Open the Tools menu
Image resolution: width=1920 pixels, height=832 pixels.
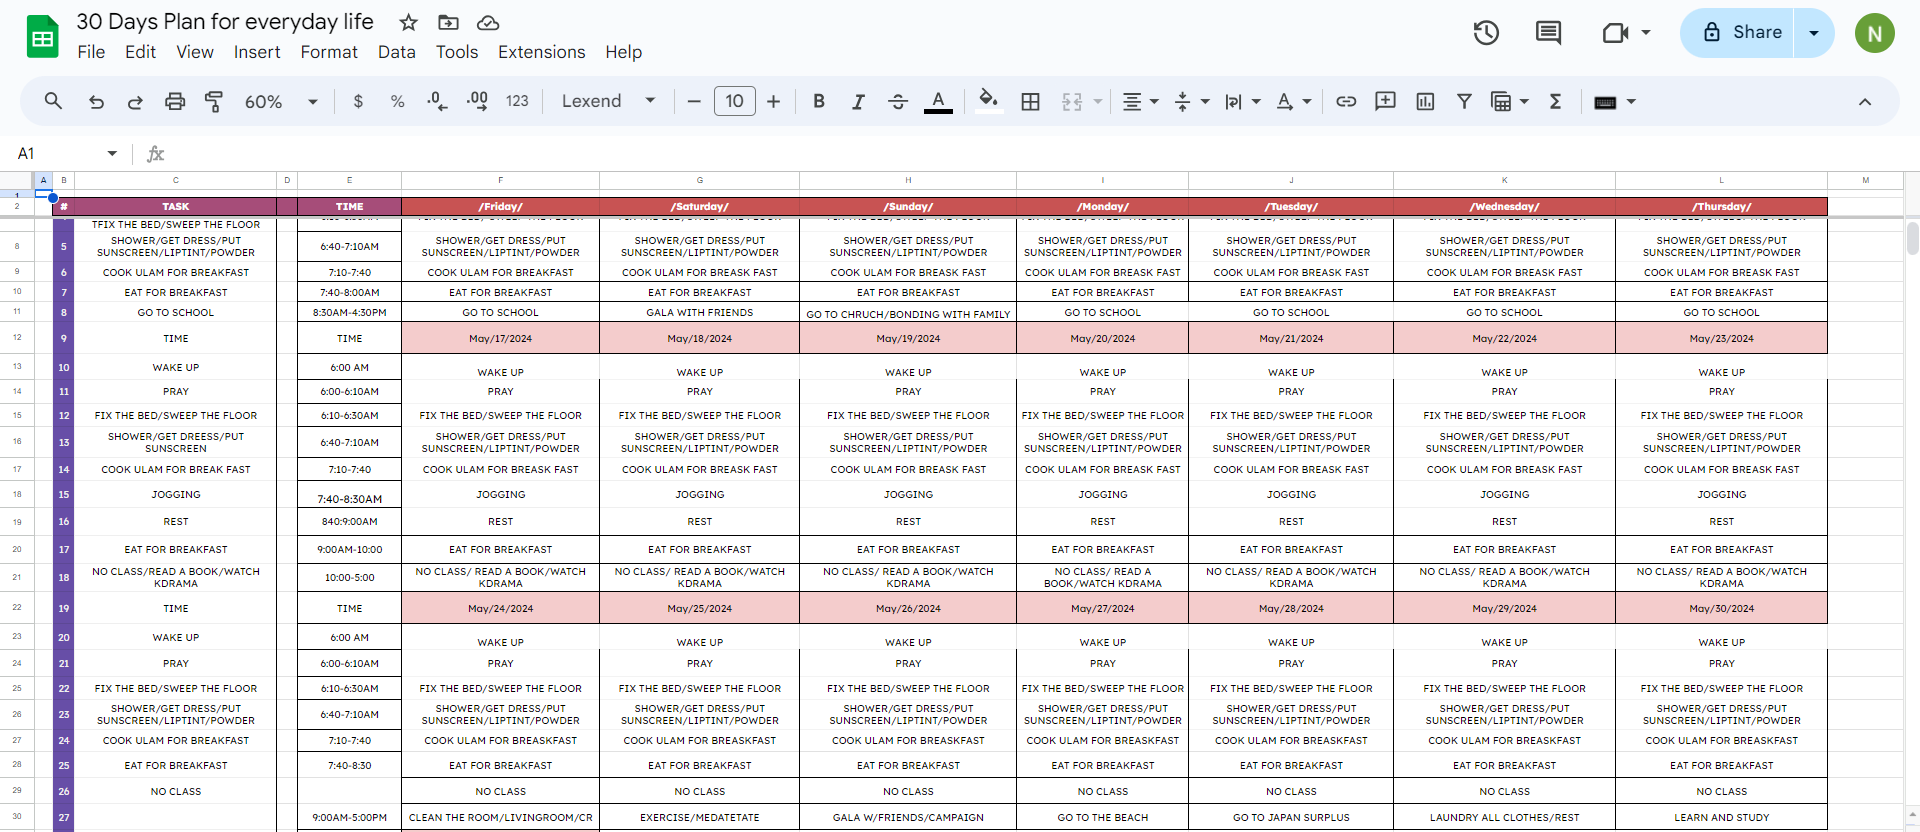point(457,52)
